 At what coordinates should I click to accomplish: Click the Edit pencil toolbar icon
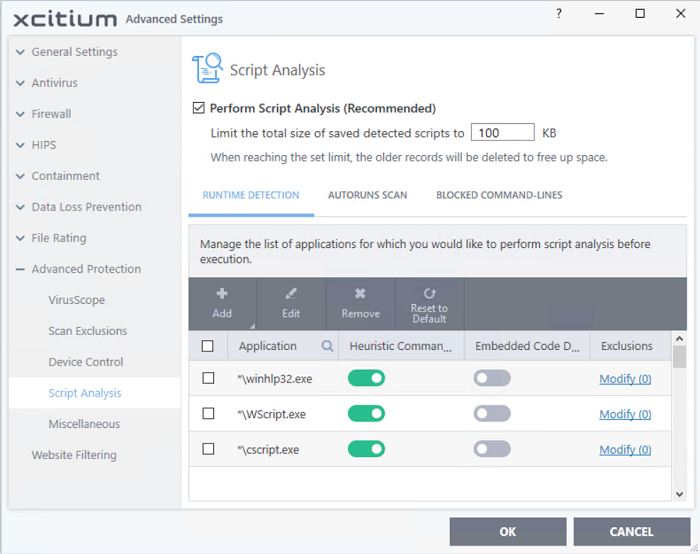point(291,294)
